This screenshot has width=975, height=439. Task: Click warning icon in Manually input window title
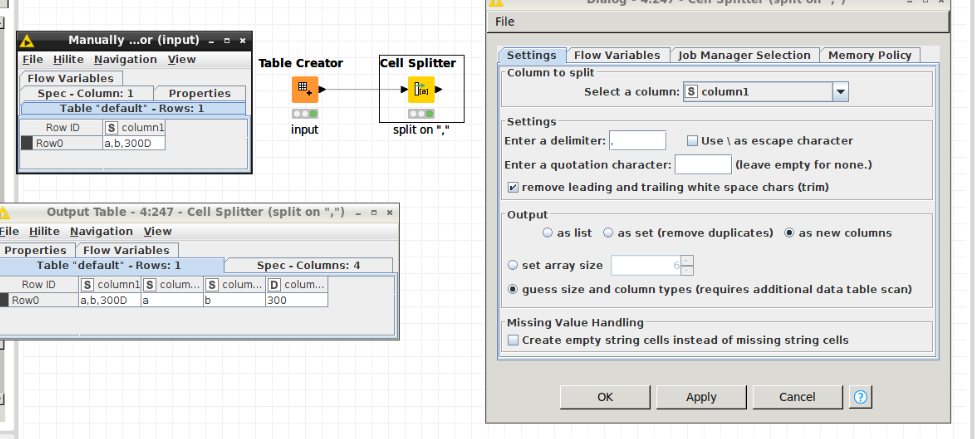(26, 40)
